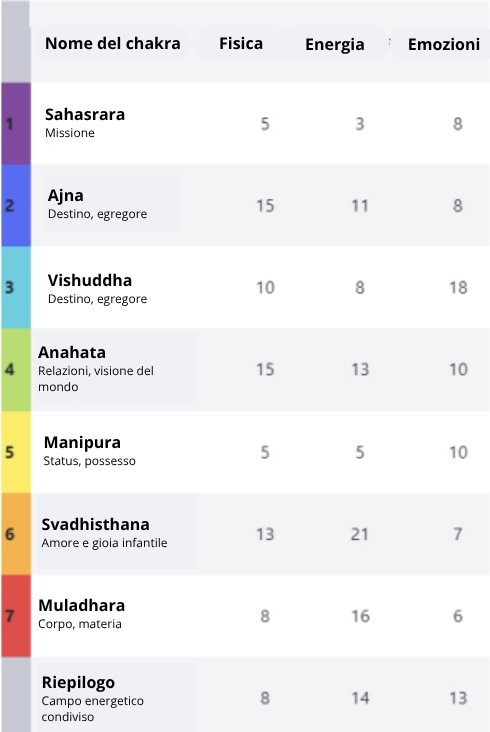Click the Nome del chakra column header

(112, 43)
